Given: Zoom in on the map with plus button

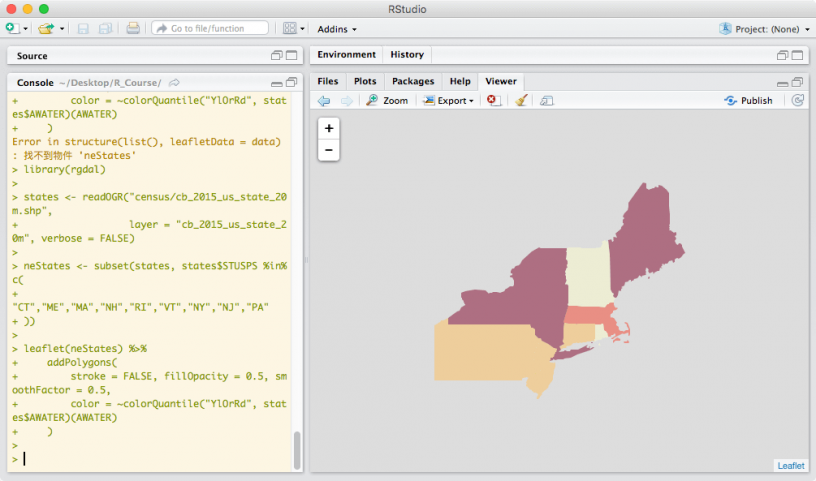Looking at the screenshot, I should (x=329, y=128).
